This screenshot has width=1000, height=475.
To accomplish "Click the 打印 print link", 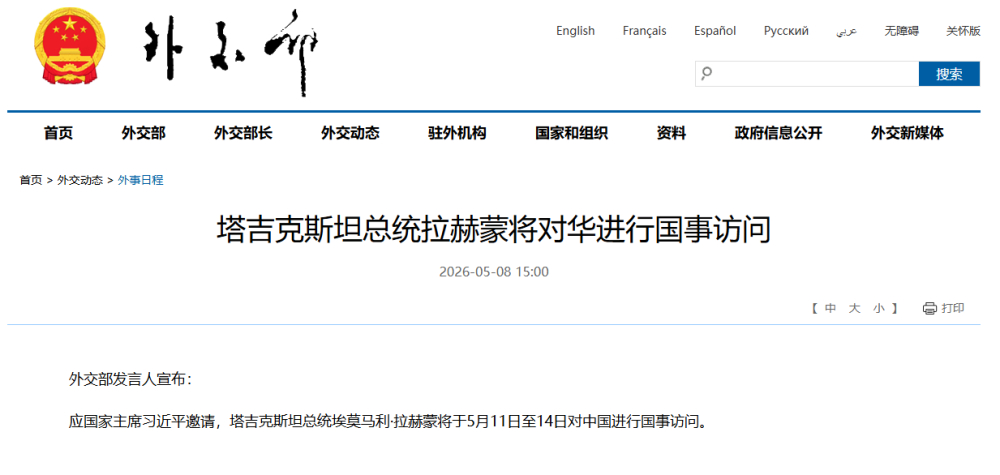I will 953,309.
